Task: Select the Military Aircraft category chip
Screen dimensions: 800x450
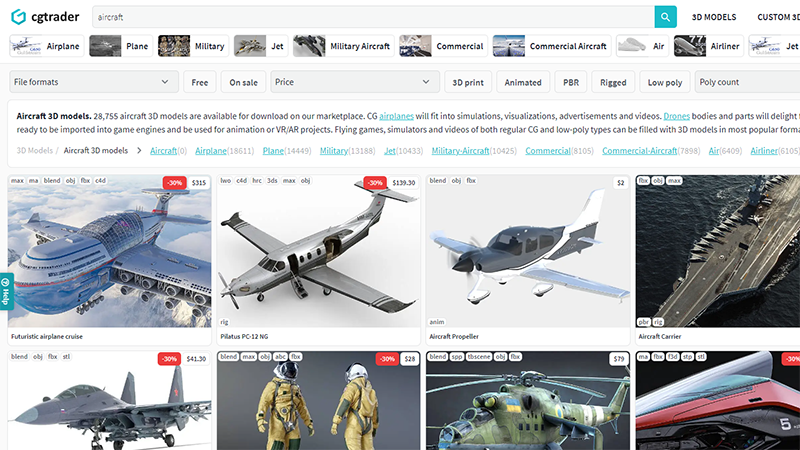Action: coord(343,46)
